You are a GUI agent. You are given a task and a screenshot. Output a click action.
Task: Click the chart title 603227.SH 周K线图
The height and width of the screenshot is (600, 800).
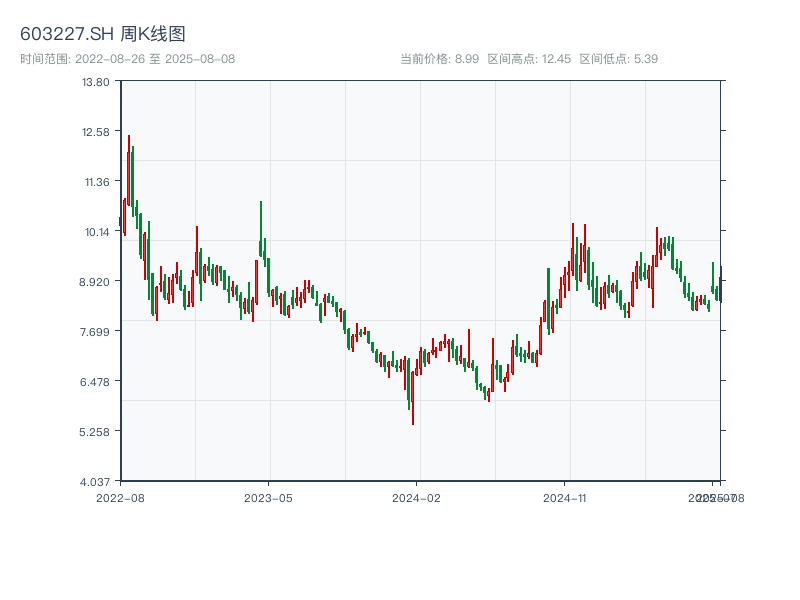(x=103, y=34)
